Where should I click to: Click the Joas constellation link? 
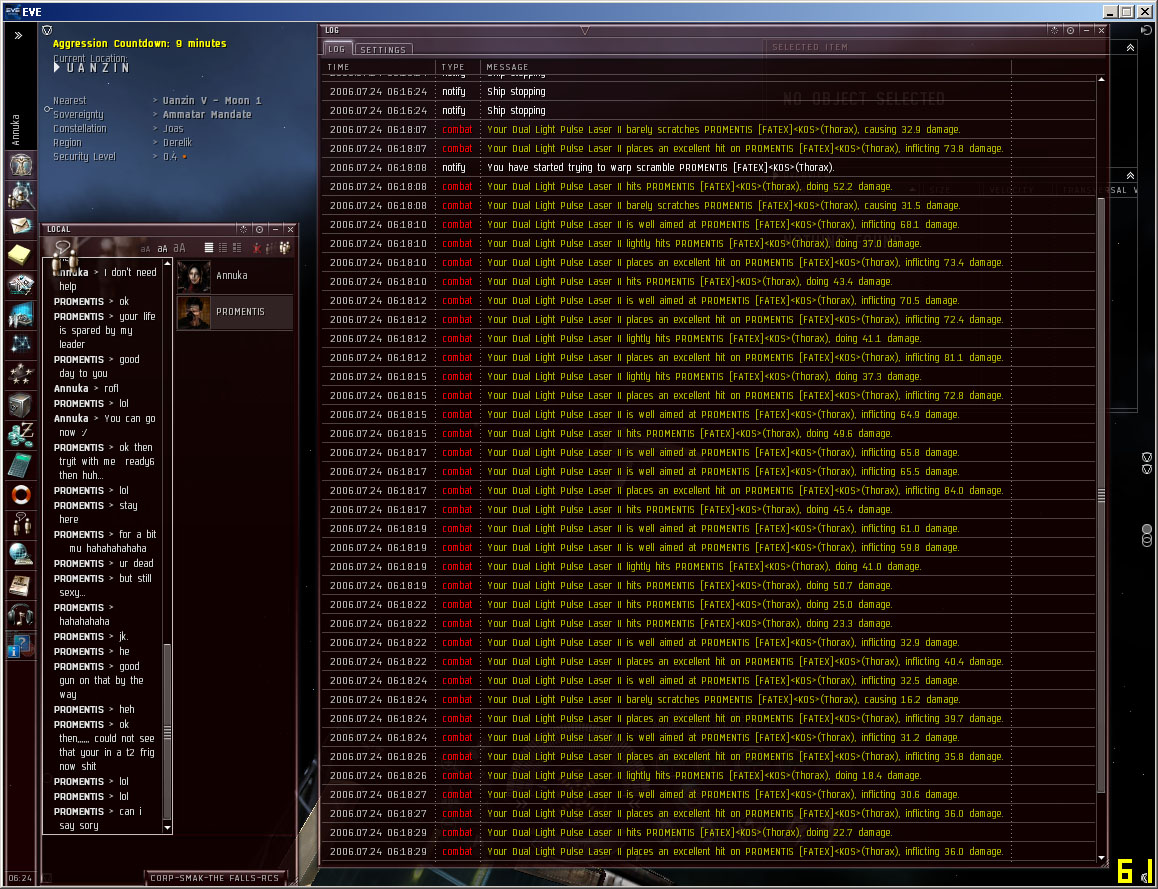173,128
